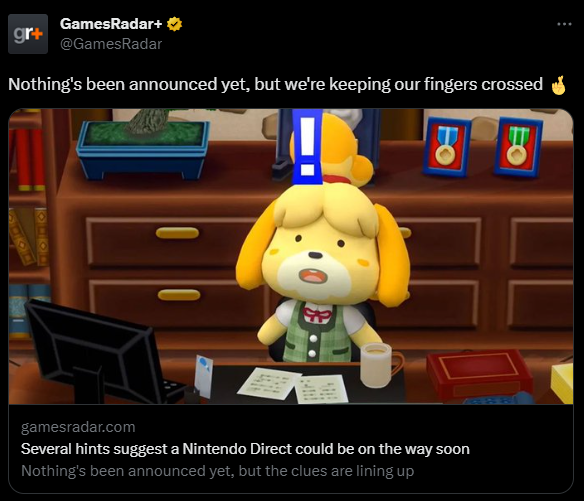Click the blue ribbon medal frame

coord(446,147)
